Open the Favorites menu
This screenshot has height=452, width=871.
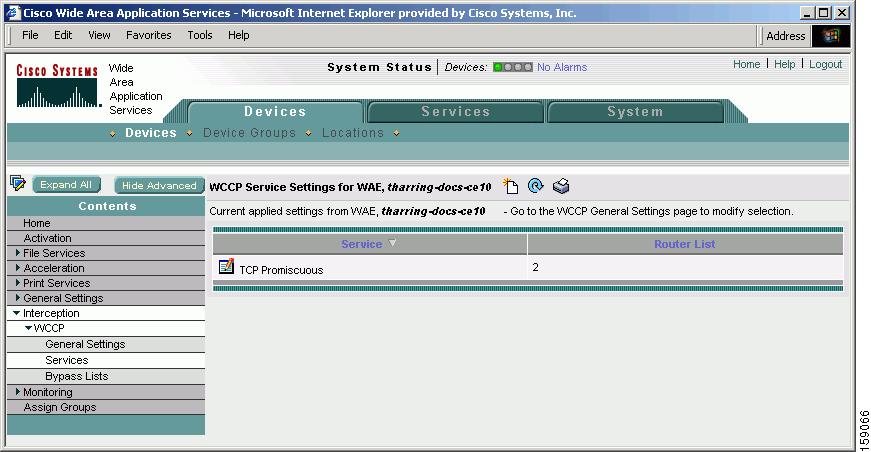[x=148, y=35]
